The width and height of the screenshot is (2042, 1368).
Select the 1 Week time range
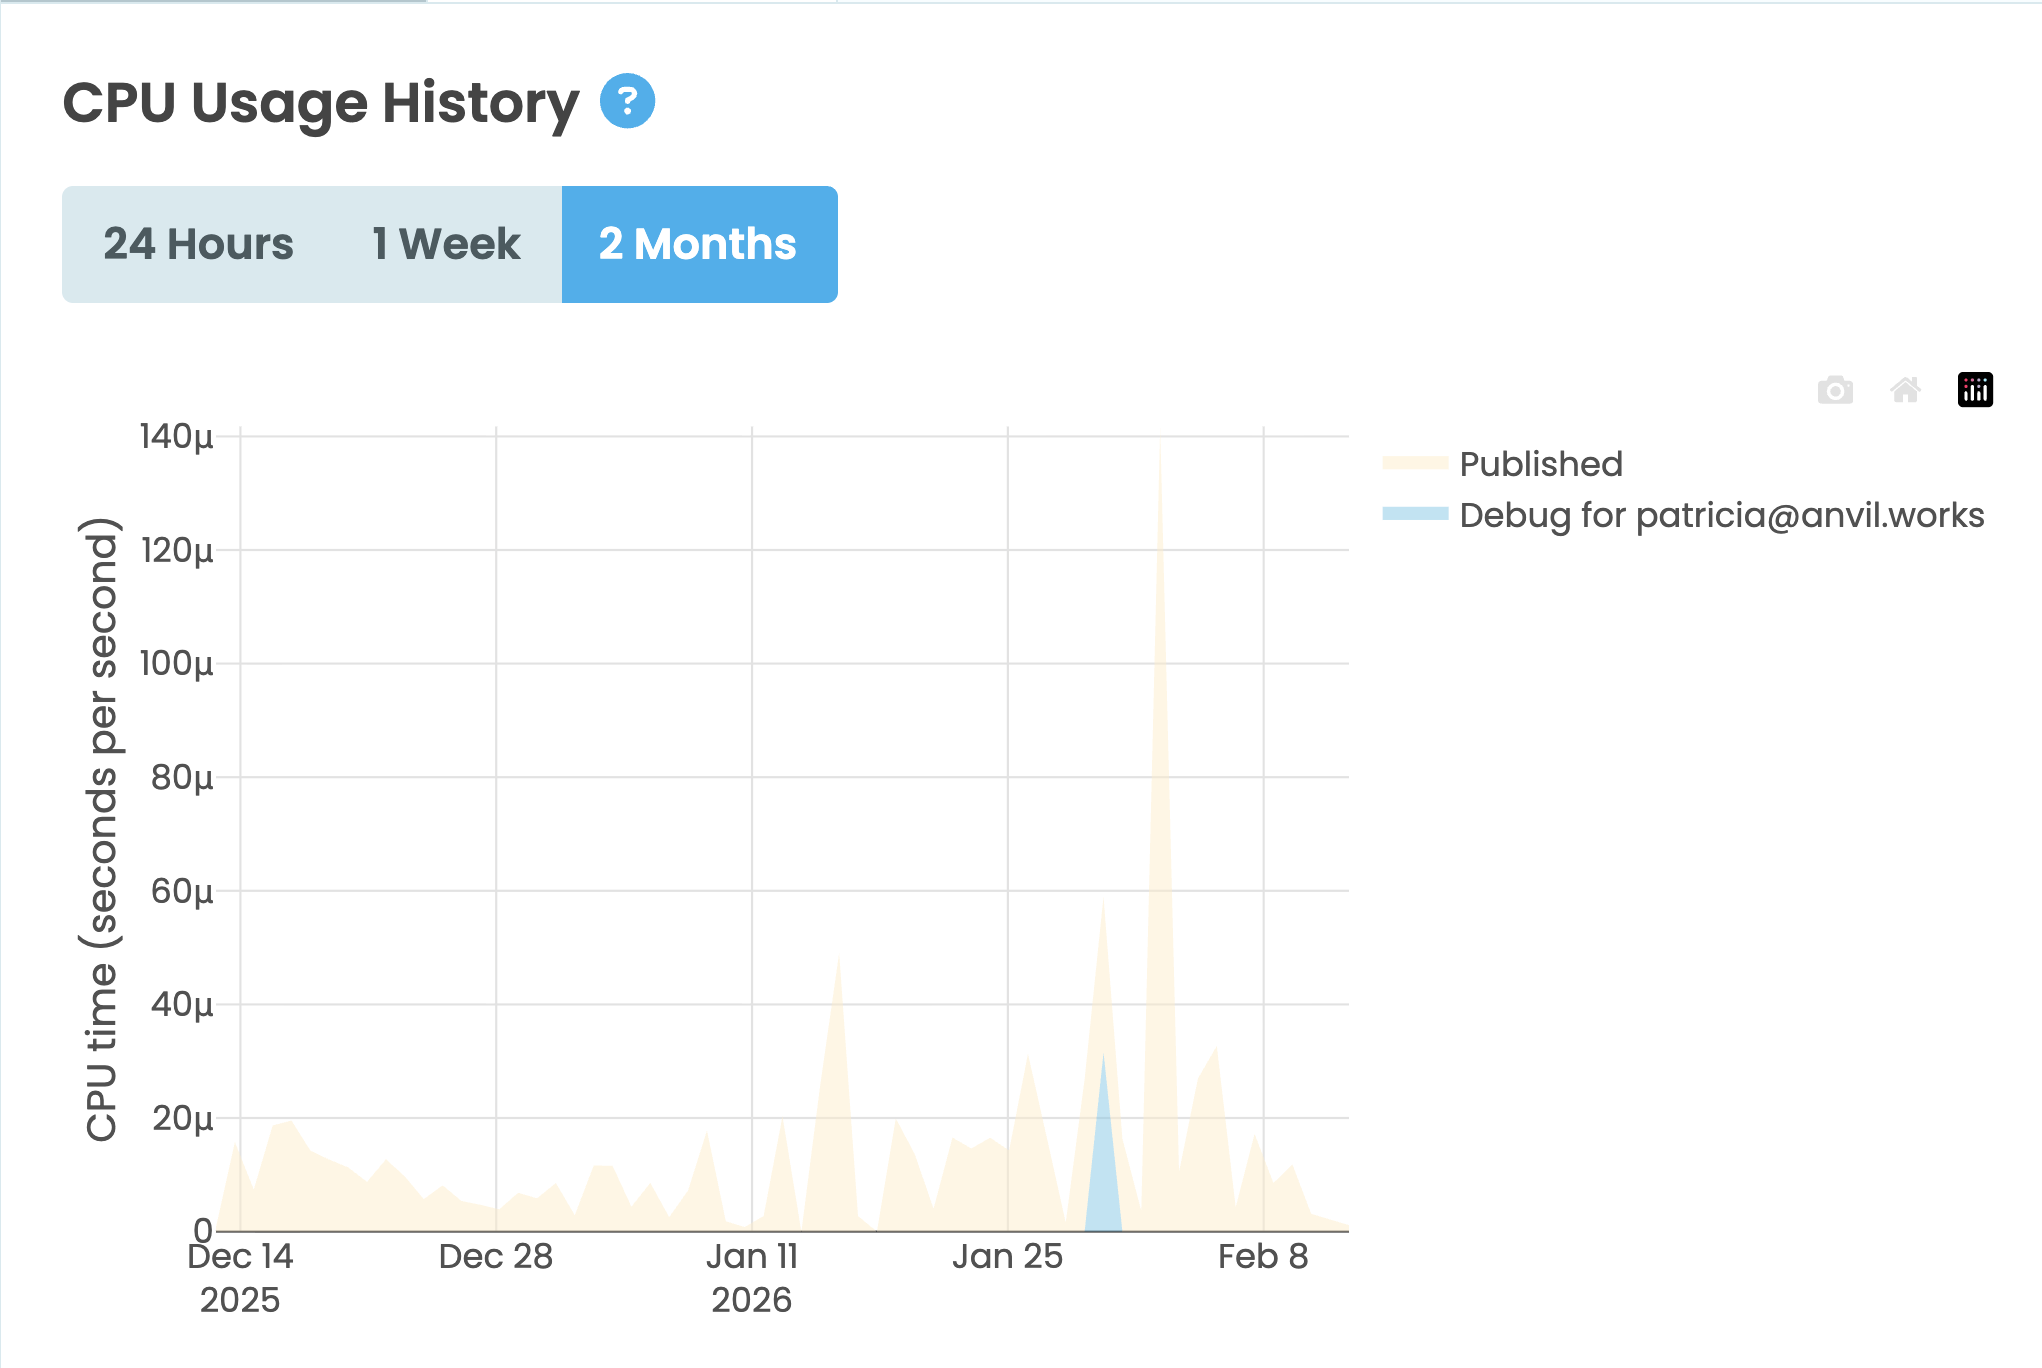click(446, 244)
